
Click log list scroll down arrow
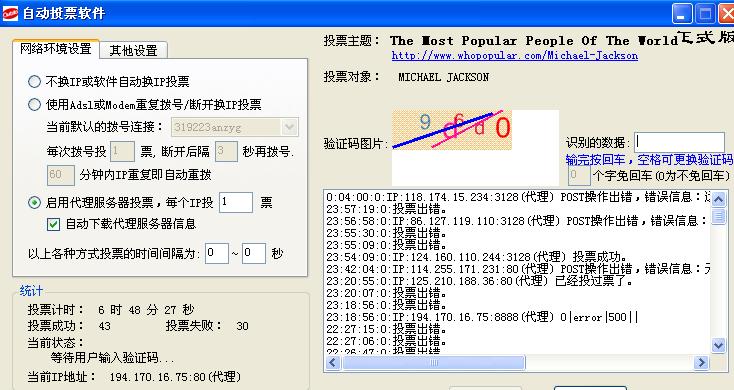719,346
